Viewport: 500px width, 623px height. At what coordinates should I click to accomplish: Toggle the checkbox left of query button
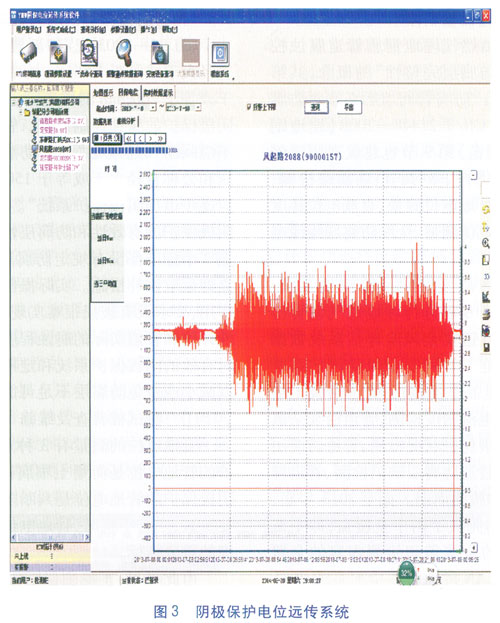249,107
